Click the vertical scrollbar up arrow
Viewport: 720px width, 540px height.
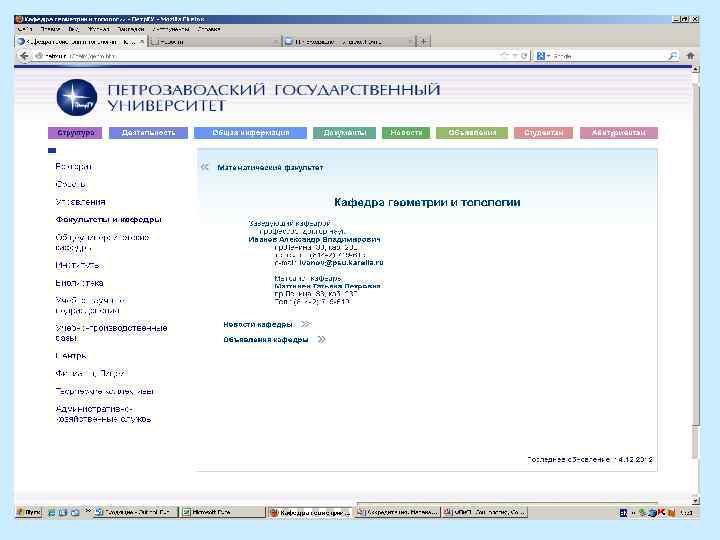pos(696,69)
